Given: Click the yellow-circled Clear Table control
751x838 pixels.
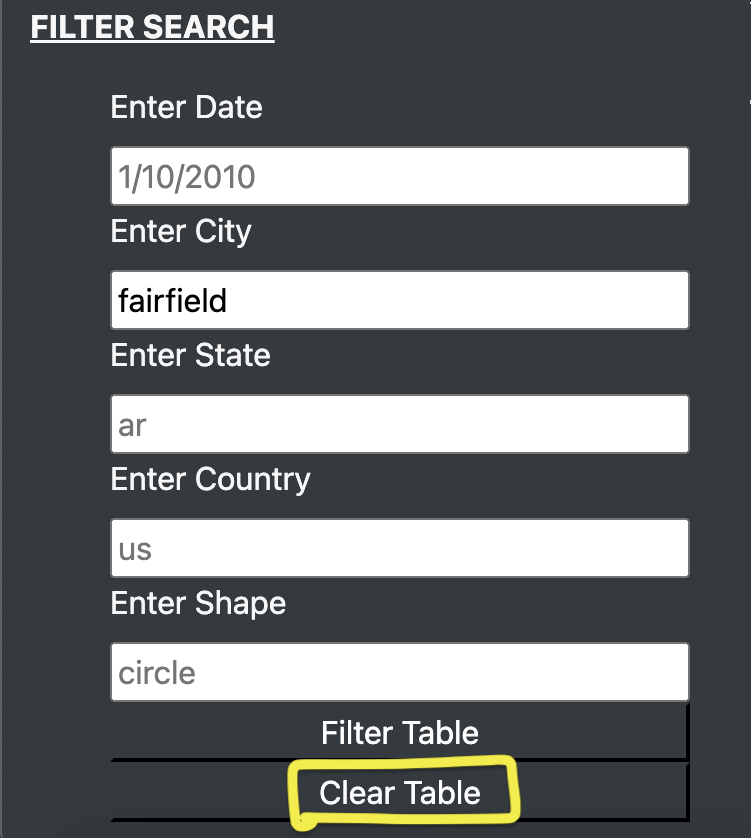Looking at the screenshot, I should [400, 791].
